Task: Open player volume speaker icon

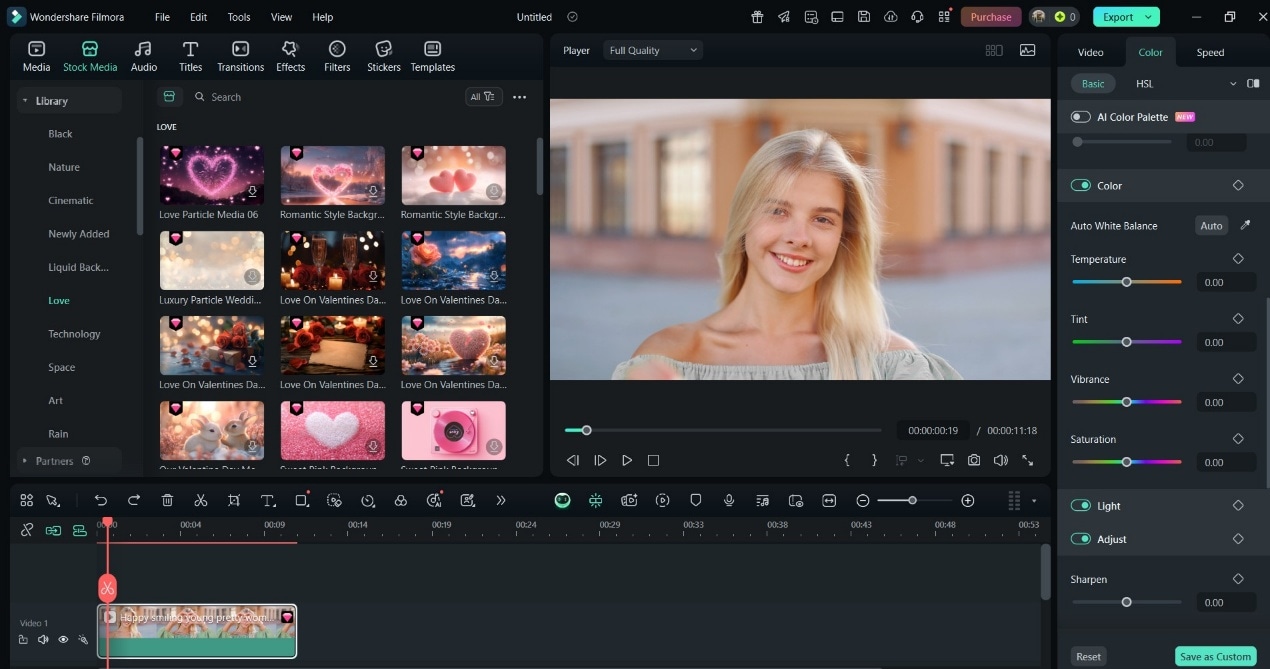Action: pos(1000,460)
